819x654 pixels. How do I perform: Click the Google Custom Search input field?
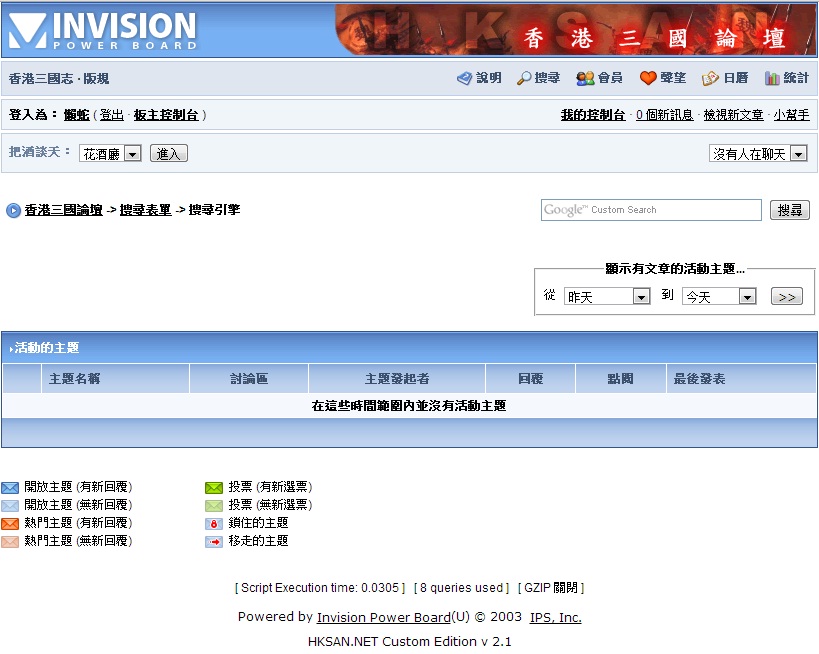(x=651, y=210)
